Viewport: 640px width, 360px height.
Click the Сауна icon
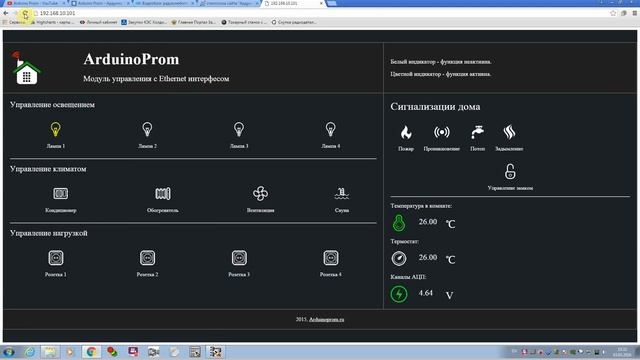342,193
